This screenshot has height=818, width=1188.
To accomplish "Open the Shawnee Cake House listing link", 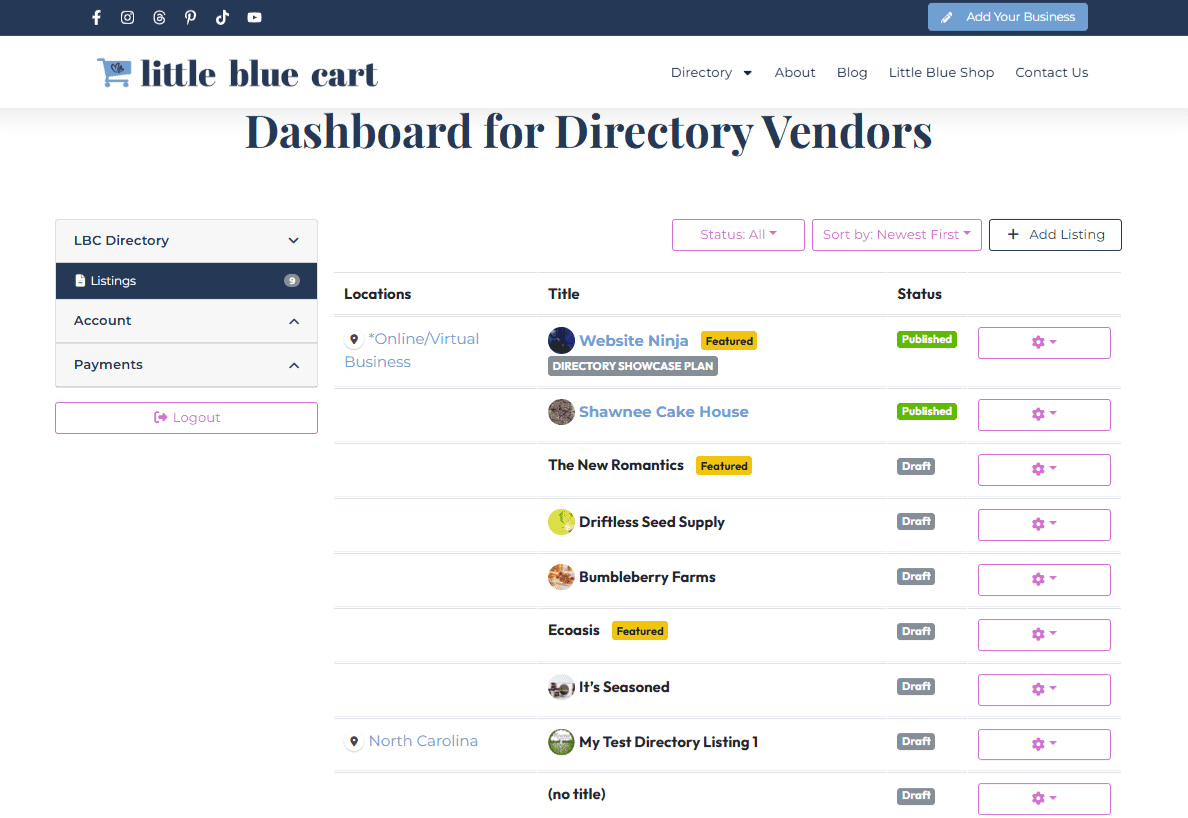I will (663, 412).
